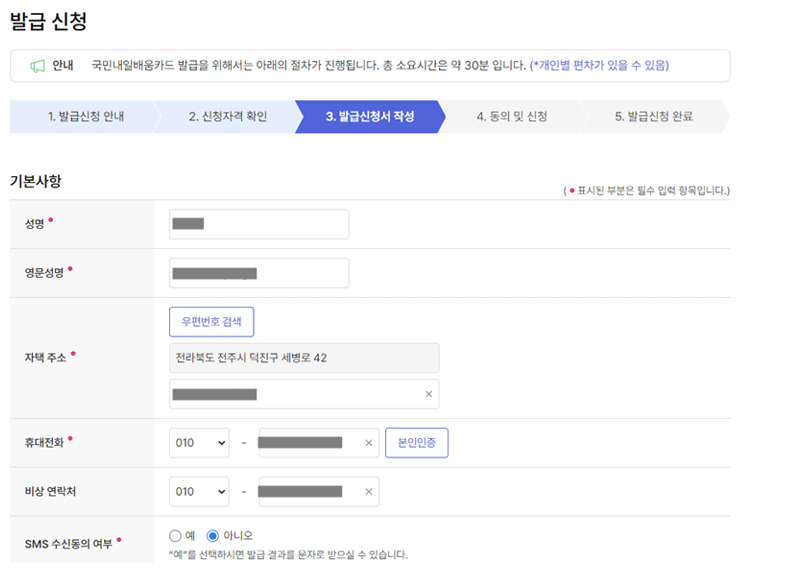Click the 휴대전화 number input field
This screenshot has height=583, width=810.
319,443
